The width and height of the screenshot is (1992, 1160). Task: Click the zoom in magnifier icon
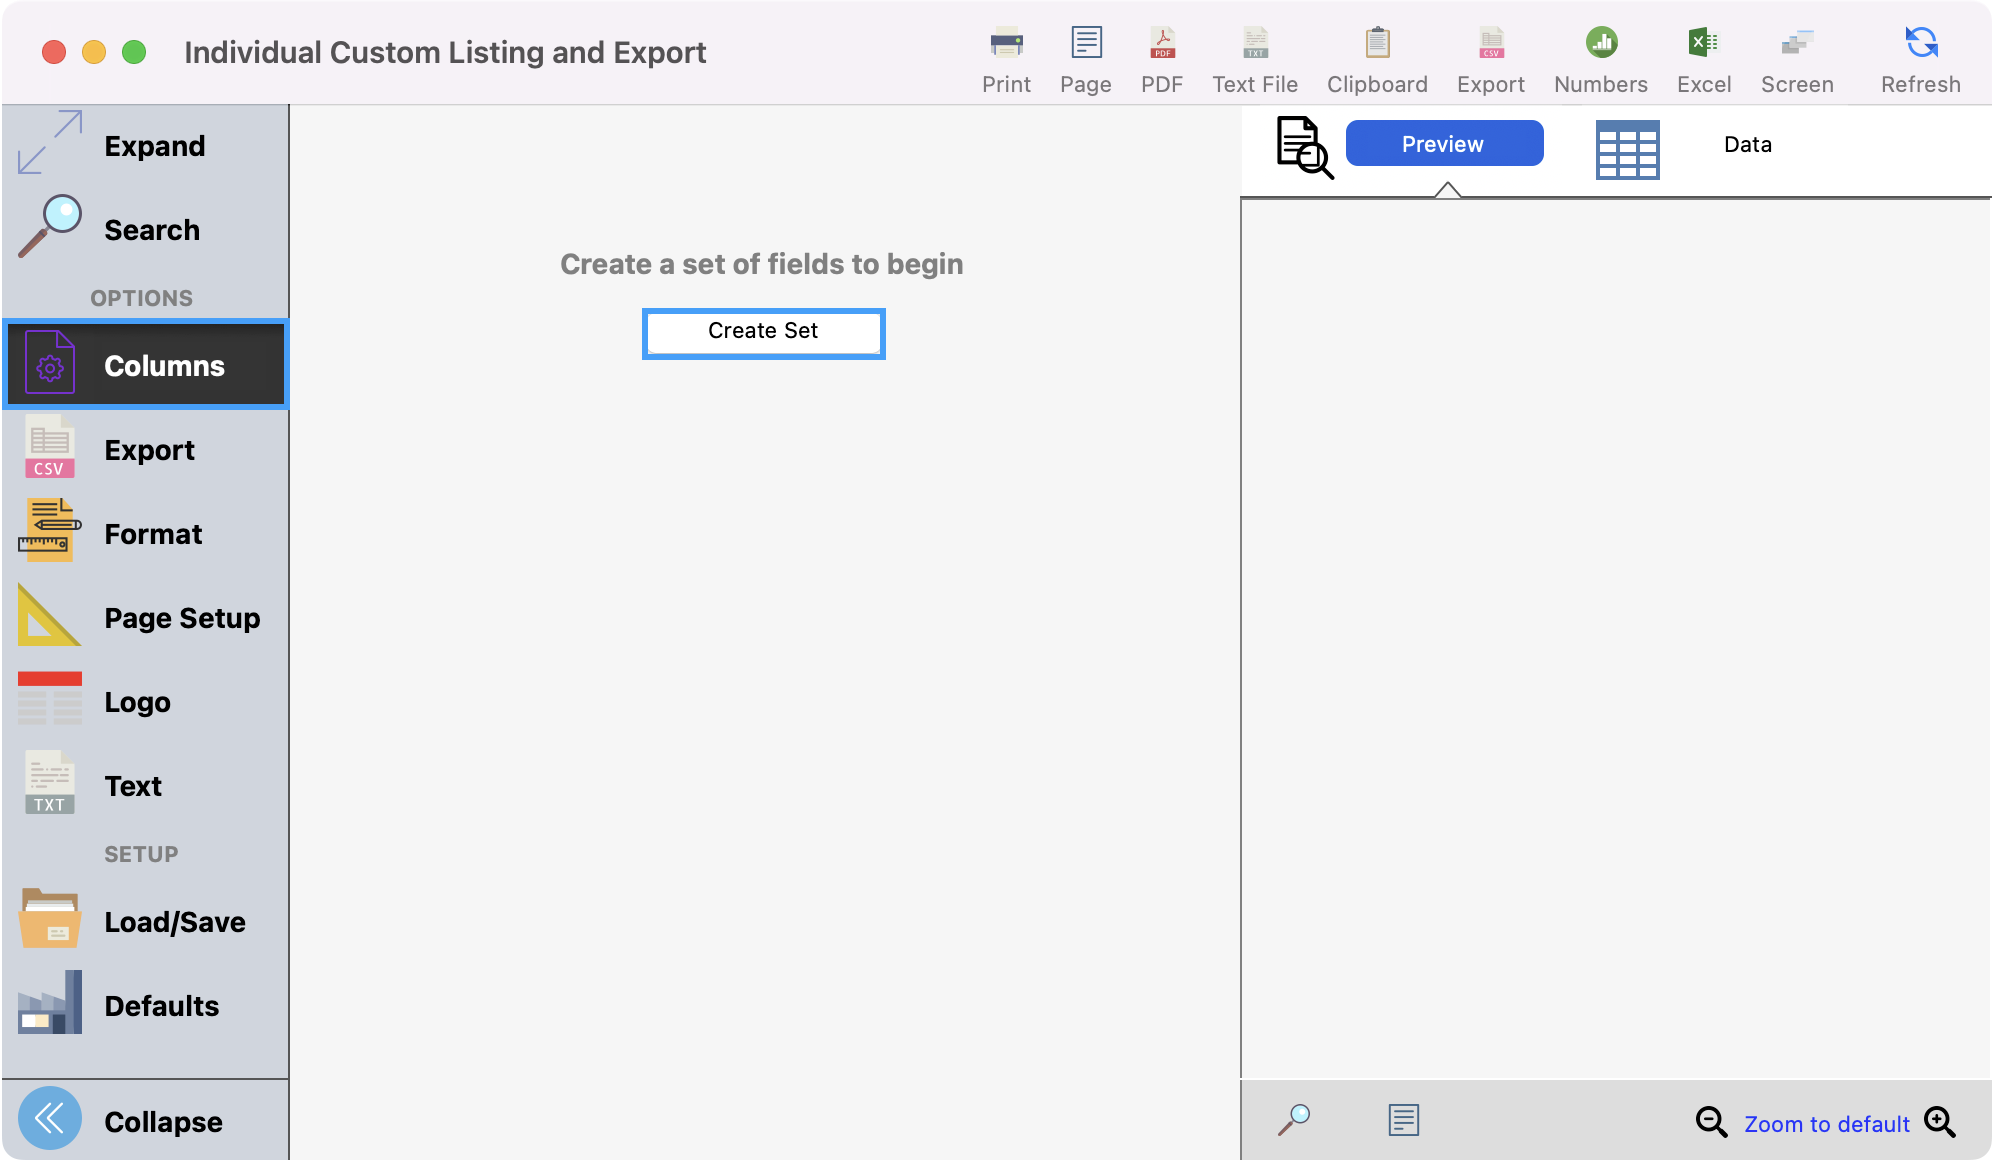coord(1940,1122)
